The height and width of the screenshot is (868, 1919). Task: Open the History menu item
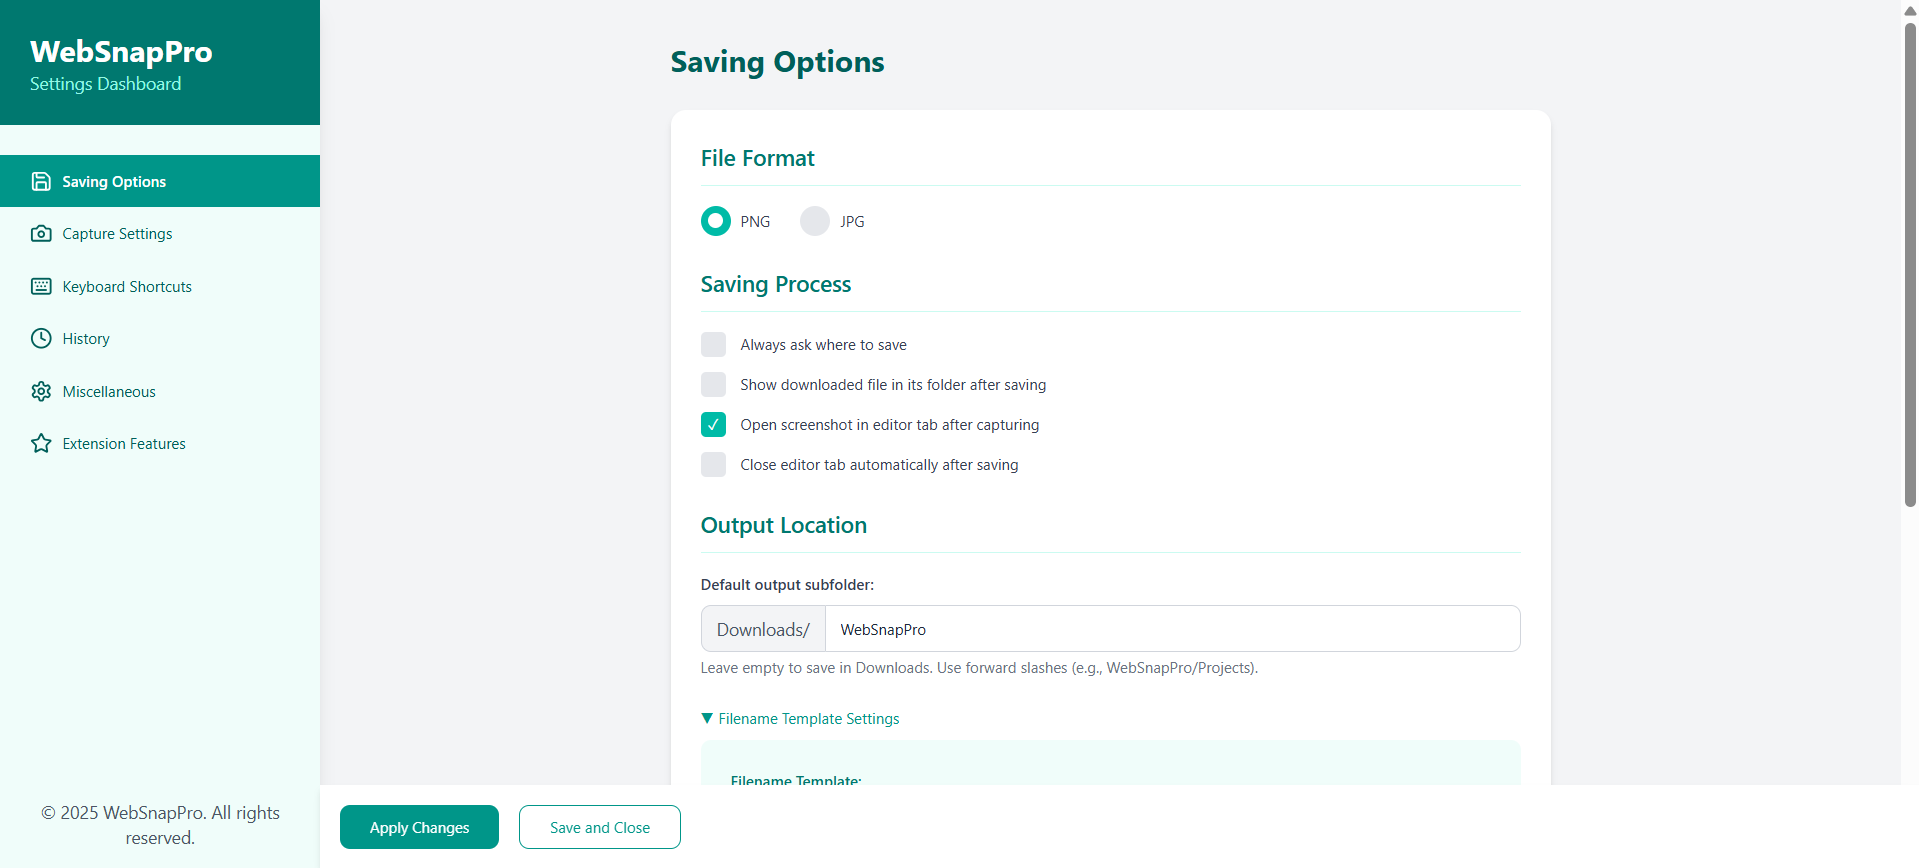tap(86, 339)
